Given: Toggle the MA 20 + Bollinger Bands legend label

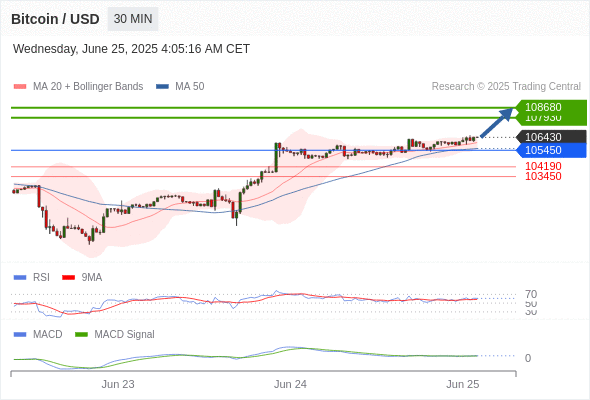Looking at the screenshot, I should (x=88, y=87).
